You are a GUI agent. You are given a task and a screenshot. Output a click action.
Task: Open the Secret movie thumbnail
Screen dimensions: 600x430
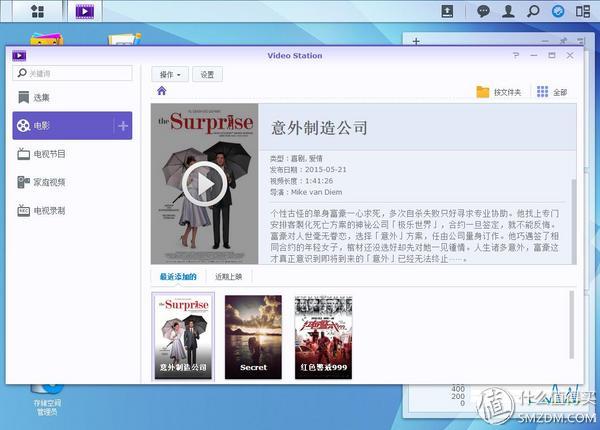[x=253, y=335]
